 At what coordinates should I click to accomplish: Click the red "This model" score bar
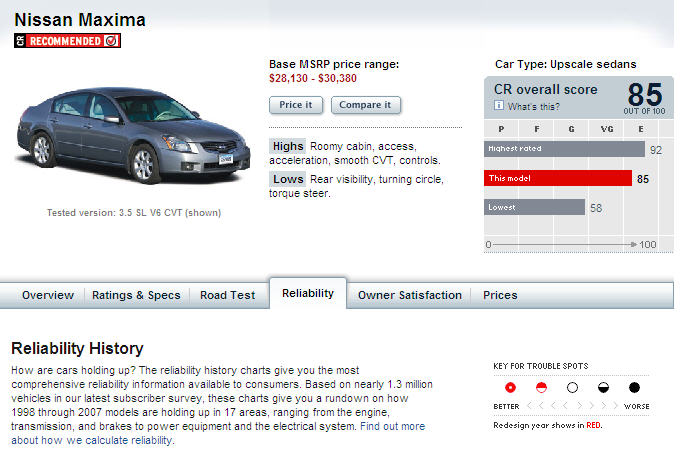pyautogui.click(x=559, y=179)
